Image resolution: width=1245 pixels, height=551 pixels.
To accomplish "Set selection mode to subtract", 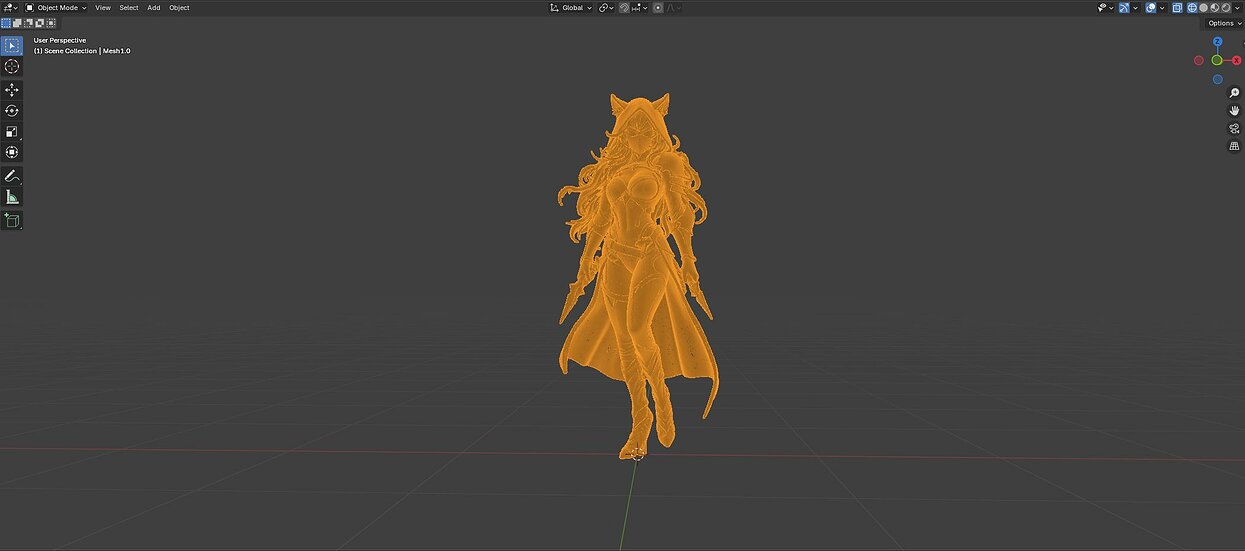I will [28, 23].
